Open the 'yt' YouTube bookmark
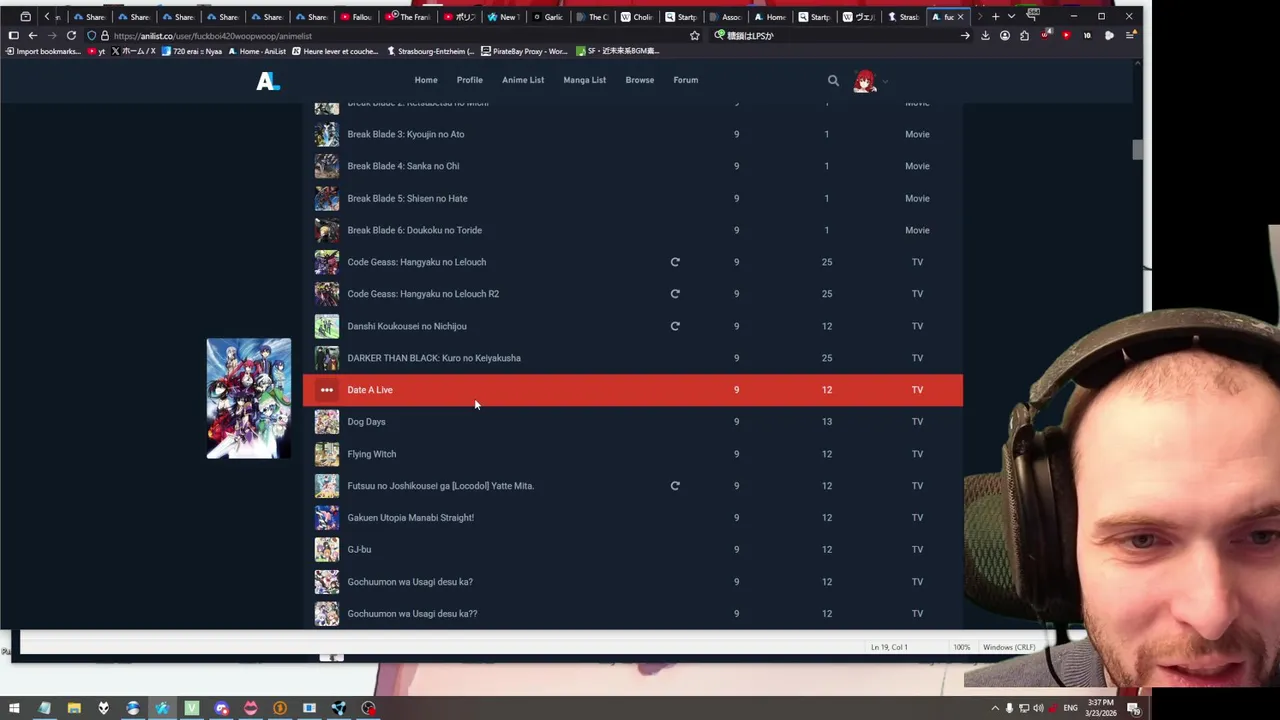 (x=97, y=51)
